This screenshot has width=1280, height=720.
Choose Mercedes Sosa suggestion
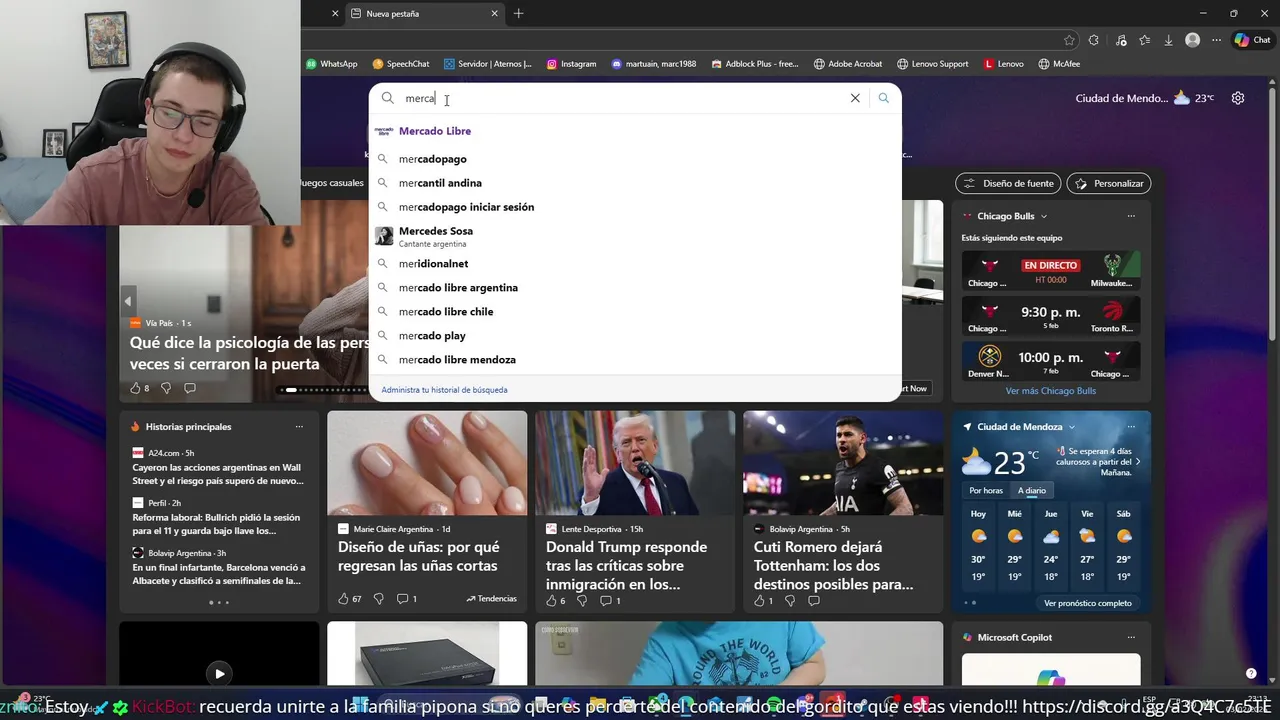(x=635, y=236)
